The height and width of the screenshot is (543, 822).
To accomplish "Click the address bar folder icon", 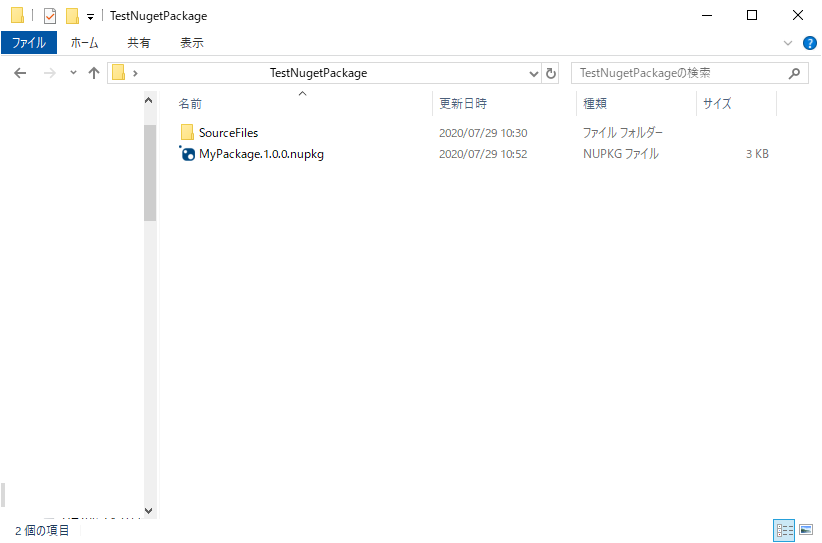I will point(119,72).
